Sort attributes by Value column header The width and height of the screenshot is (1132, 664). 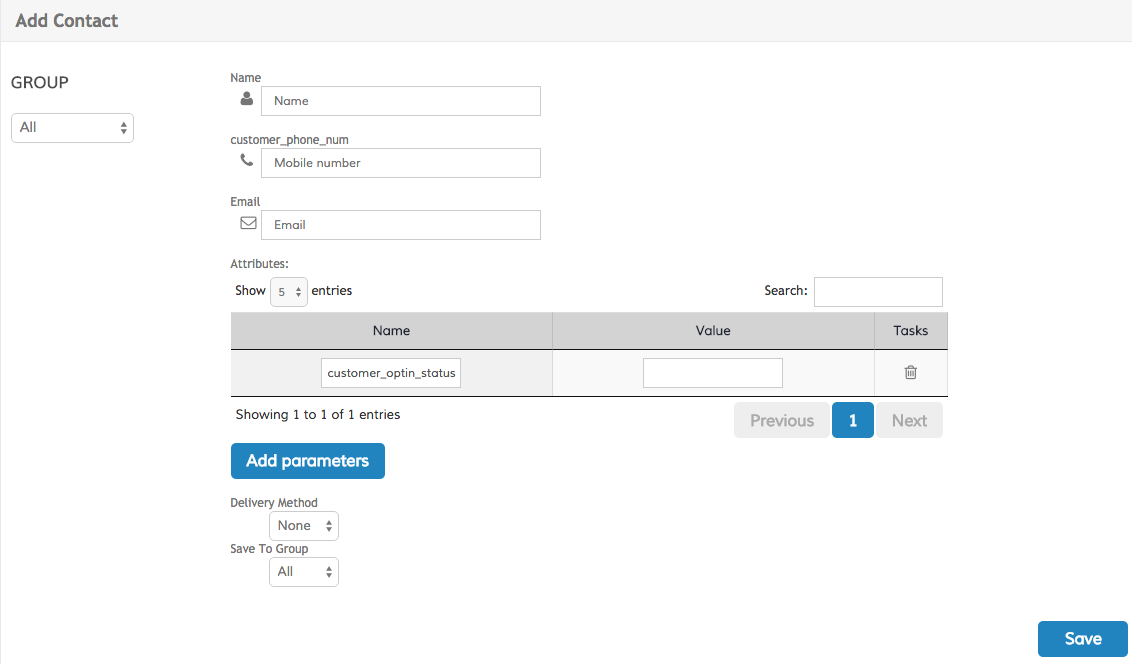pyautogui.click(x=713, y=330)
